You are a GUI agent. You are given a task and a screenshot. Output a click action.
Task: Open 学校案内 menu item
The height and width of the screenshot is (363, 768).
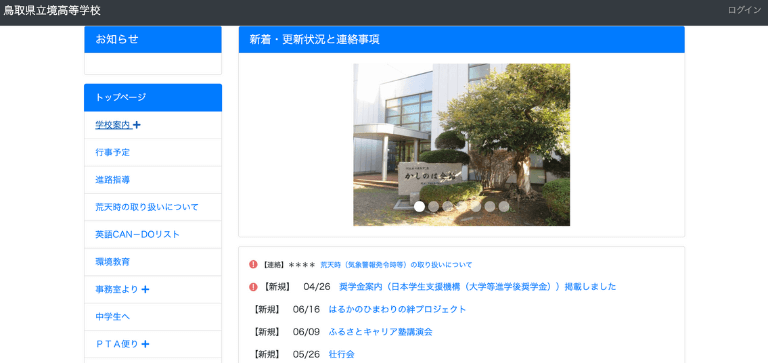click(113, 125)
